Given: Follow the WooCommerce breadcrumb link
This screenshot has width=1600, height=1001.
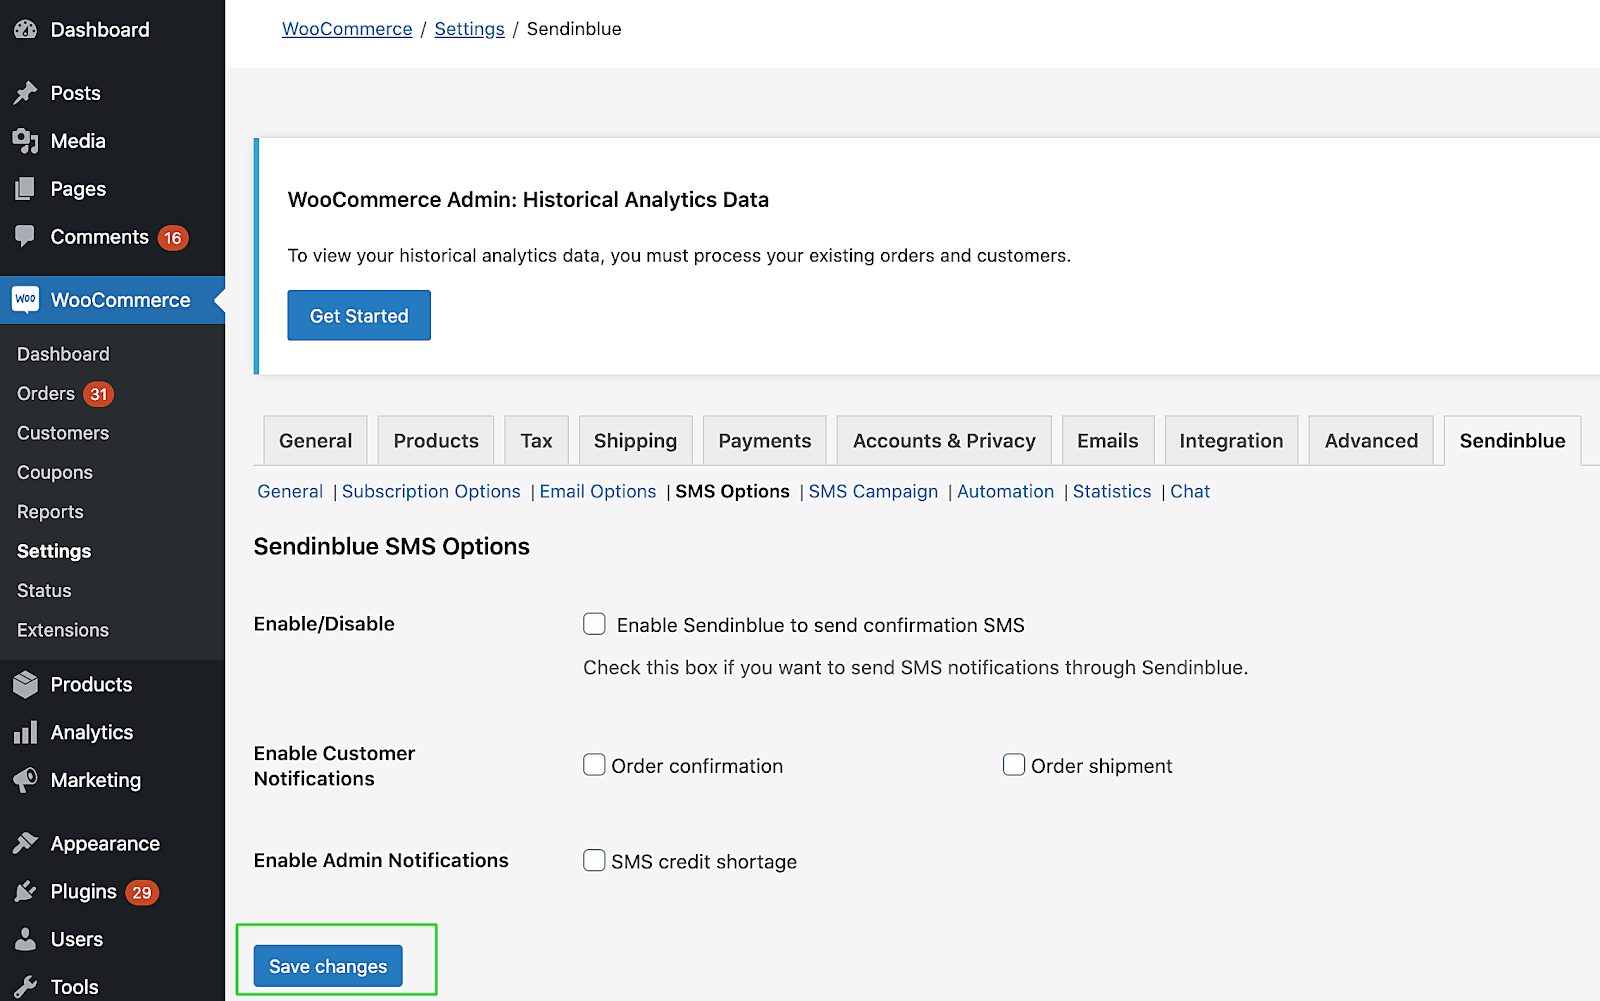Looking at the screenshot, I should click(x=347, y=29).
